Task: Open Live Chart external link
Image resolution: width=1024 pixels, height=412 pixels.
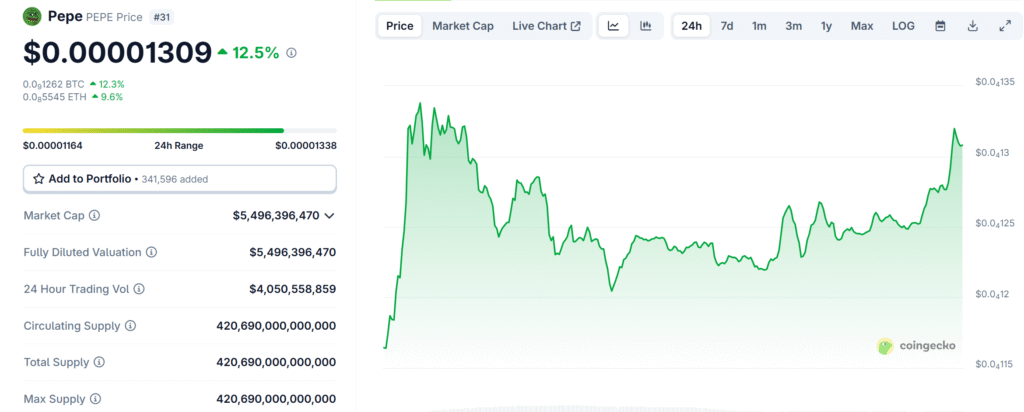Action: (546, 26)
